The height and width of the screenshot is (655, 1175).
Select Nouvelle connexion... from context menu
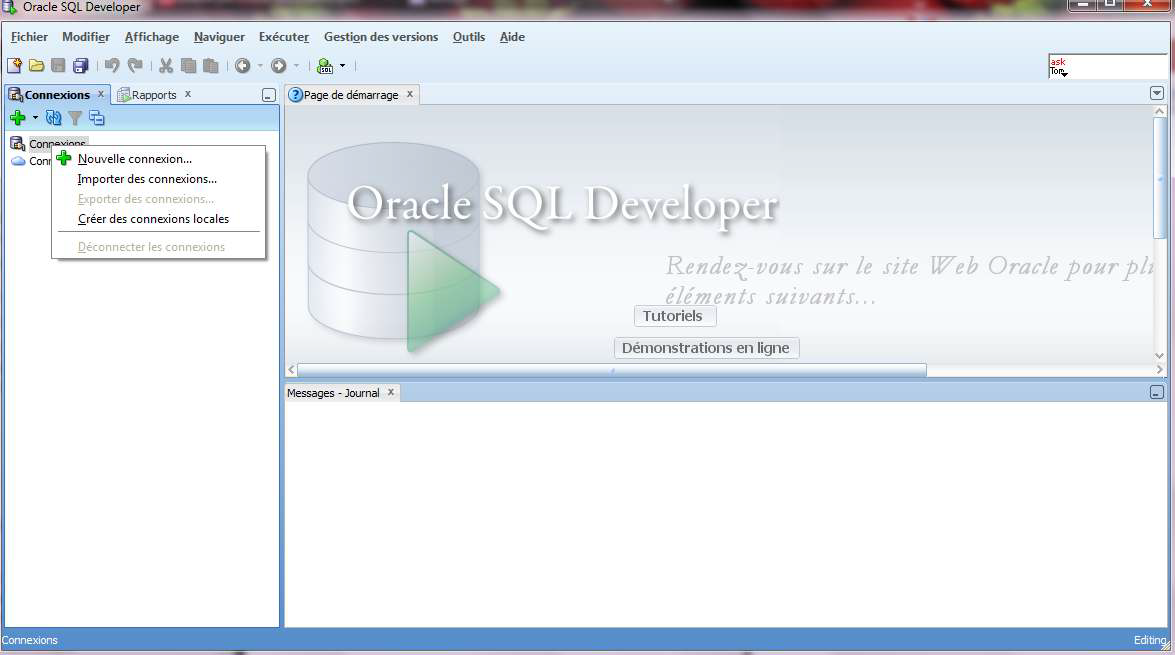click(134, 159)
